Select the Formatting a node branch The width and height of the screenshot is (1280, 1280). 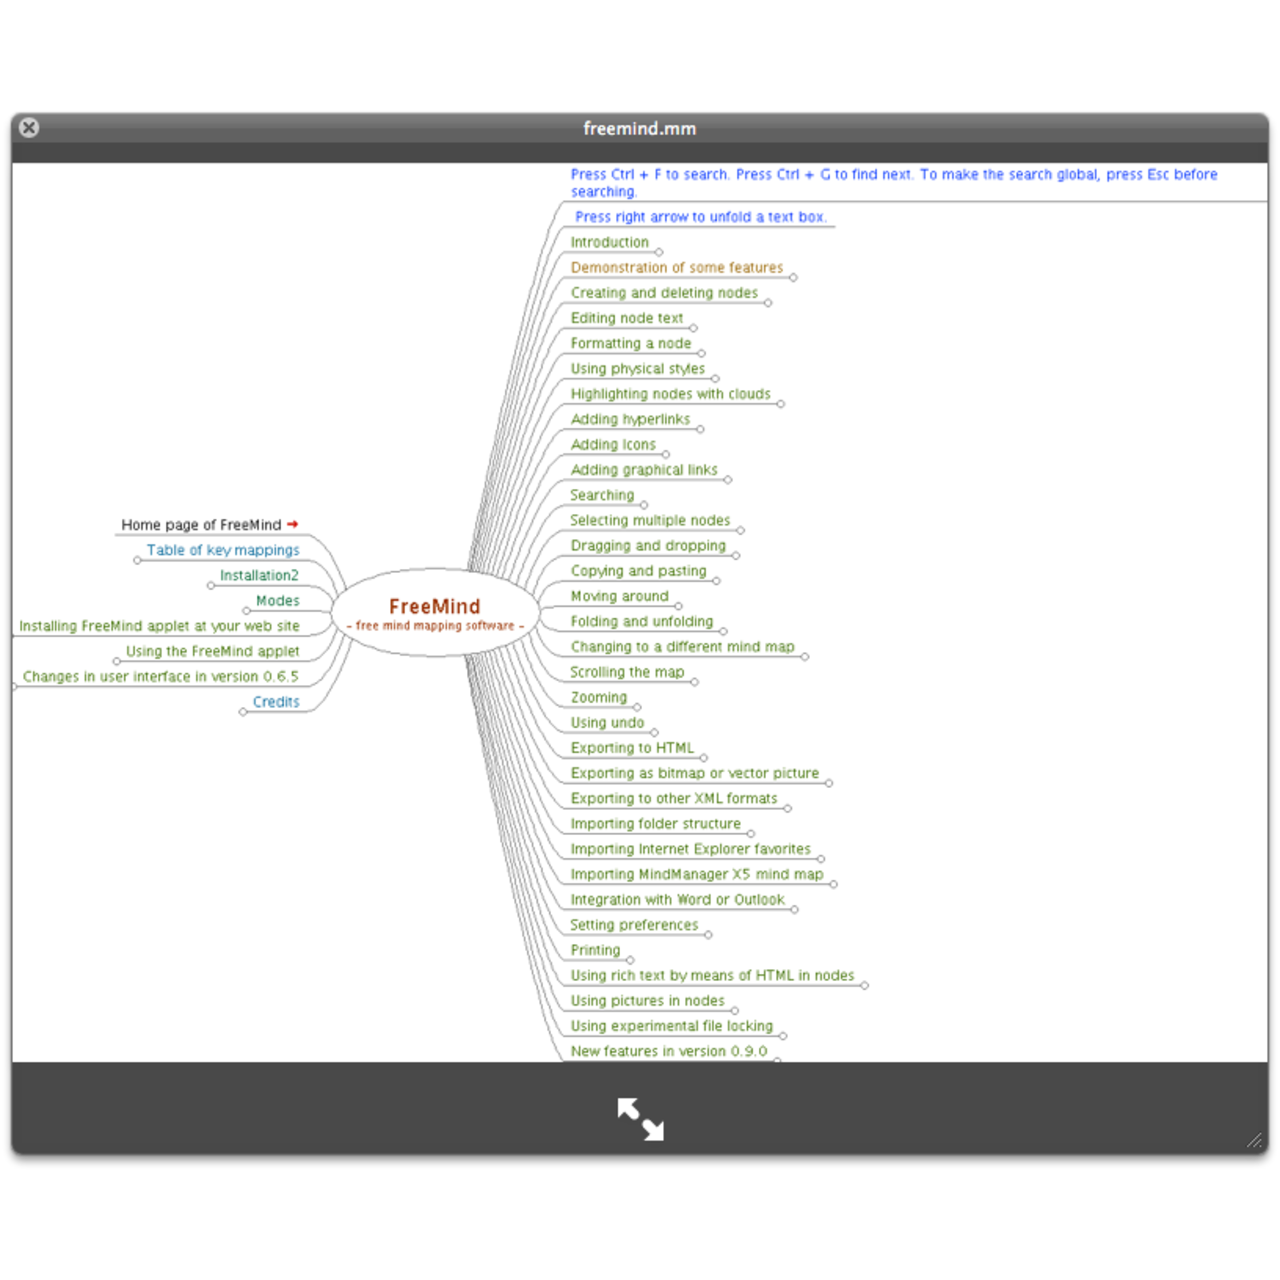point(631,343)
